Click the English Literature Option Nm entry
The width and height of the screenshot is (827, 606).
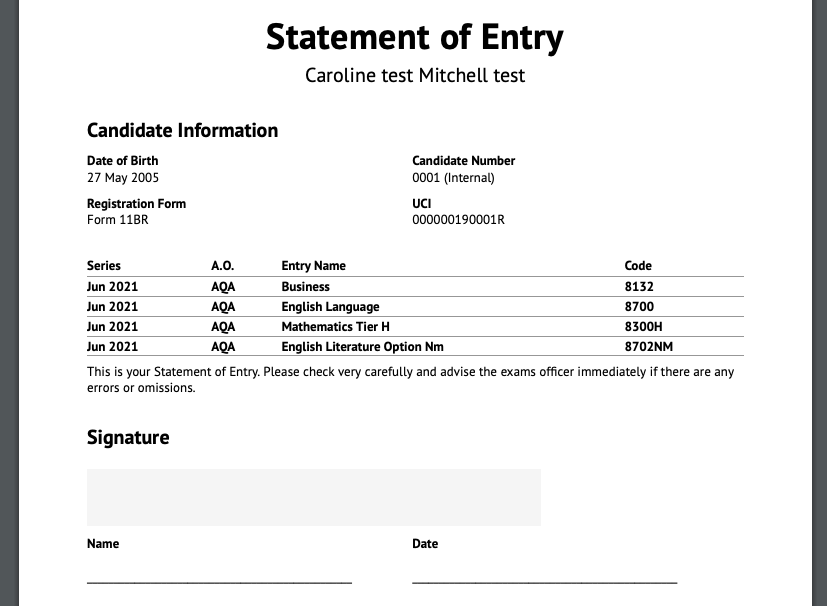pyautogui.click(x=362, y=347)
